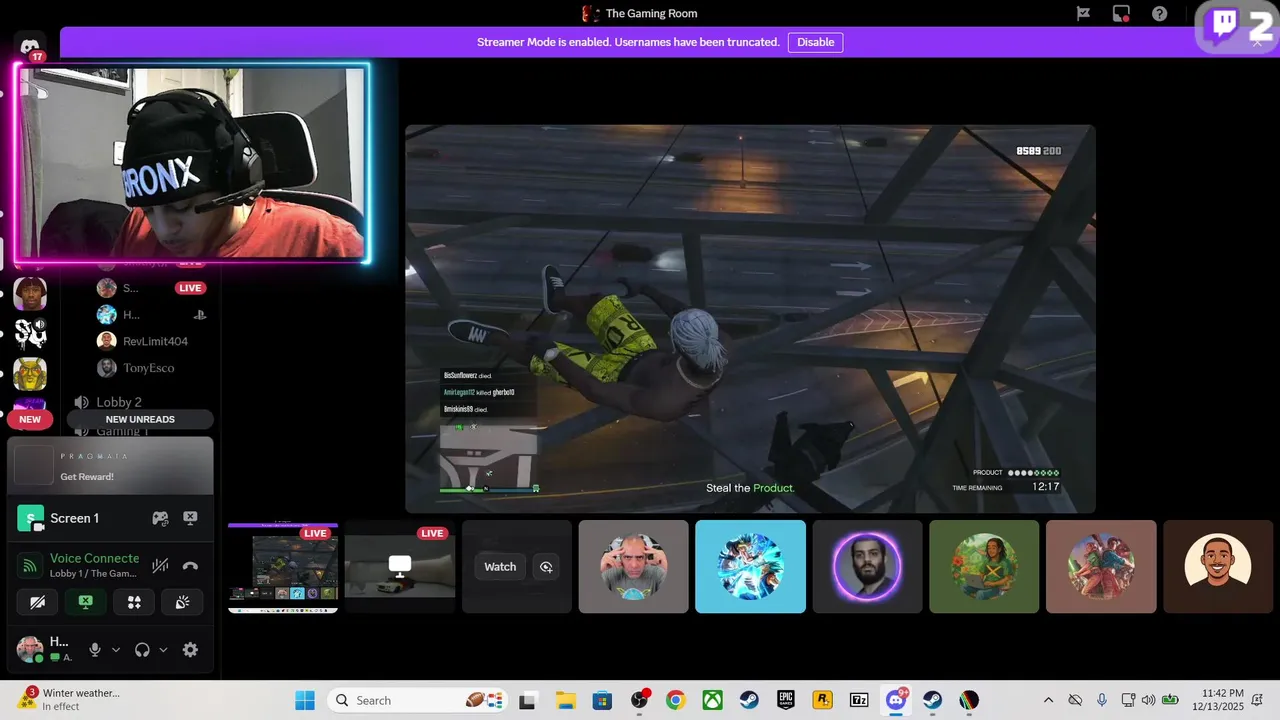Deafen audio with the headphones icon
This screenshot has height=720, width=1280.
click(x=142, y=650)
